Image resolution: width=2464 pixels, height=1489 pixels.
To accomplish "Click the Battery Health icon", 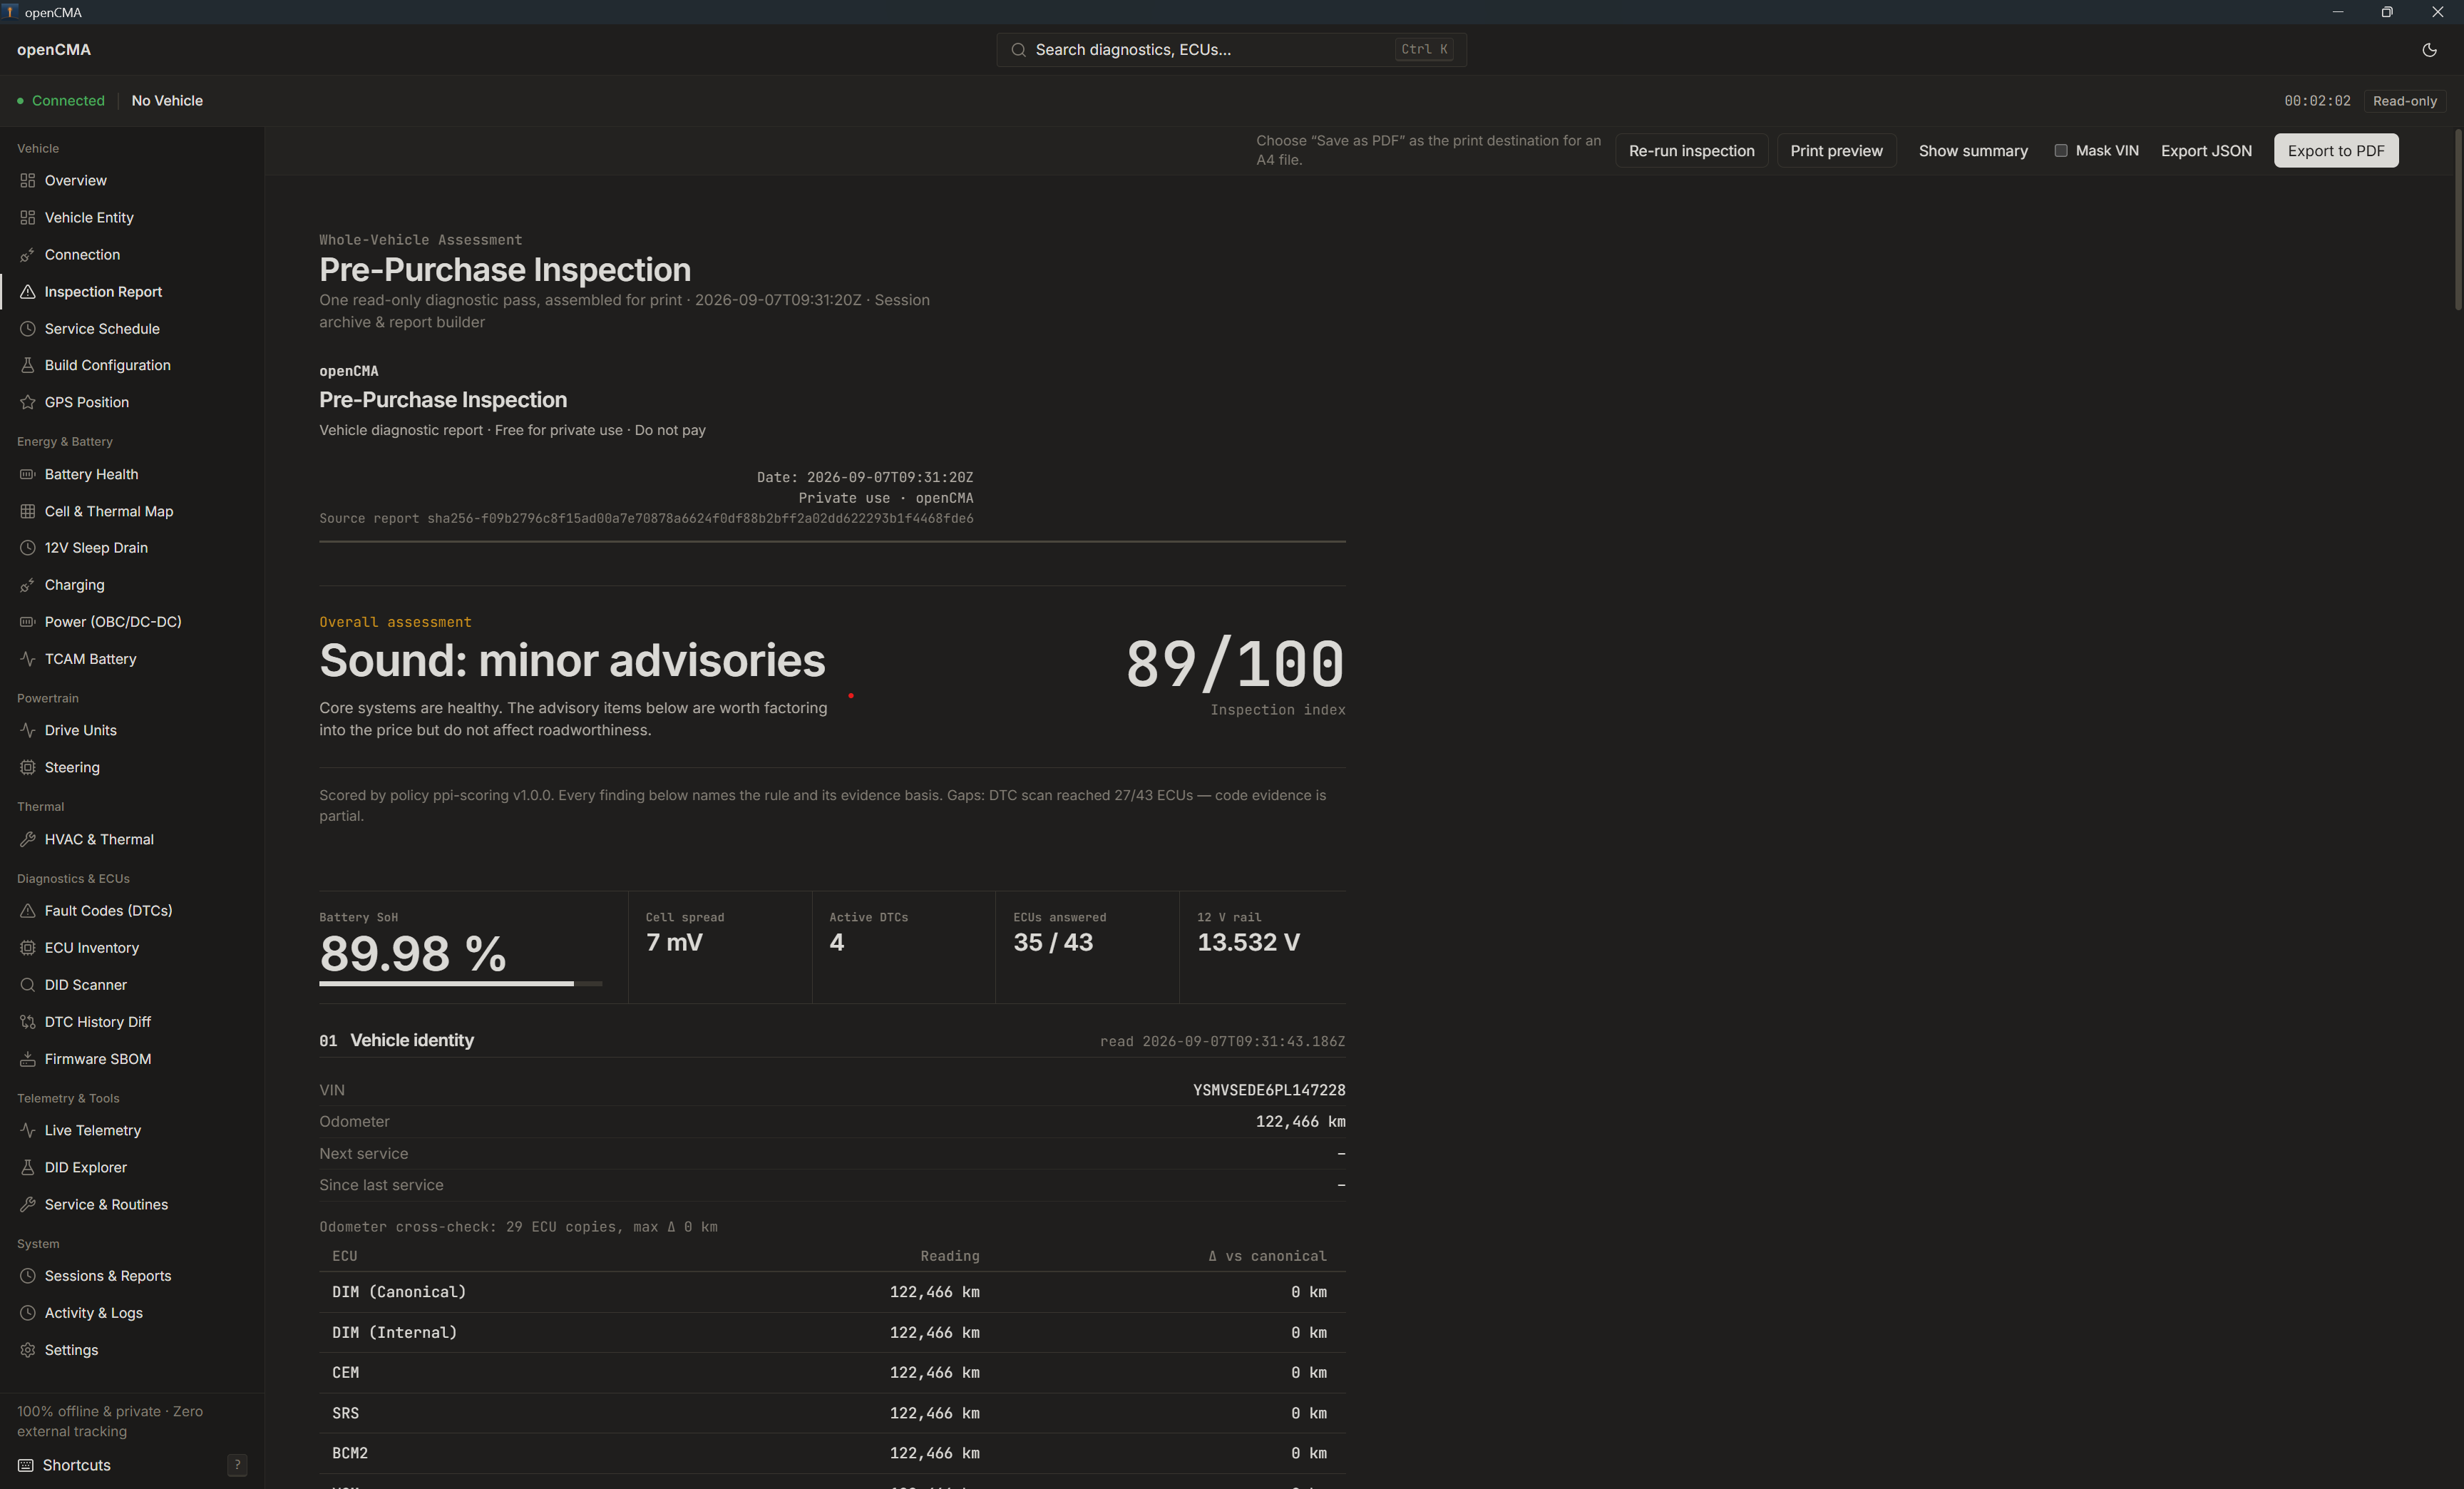I will coord(27,474).
